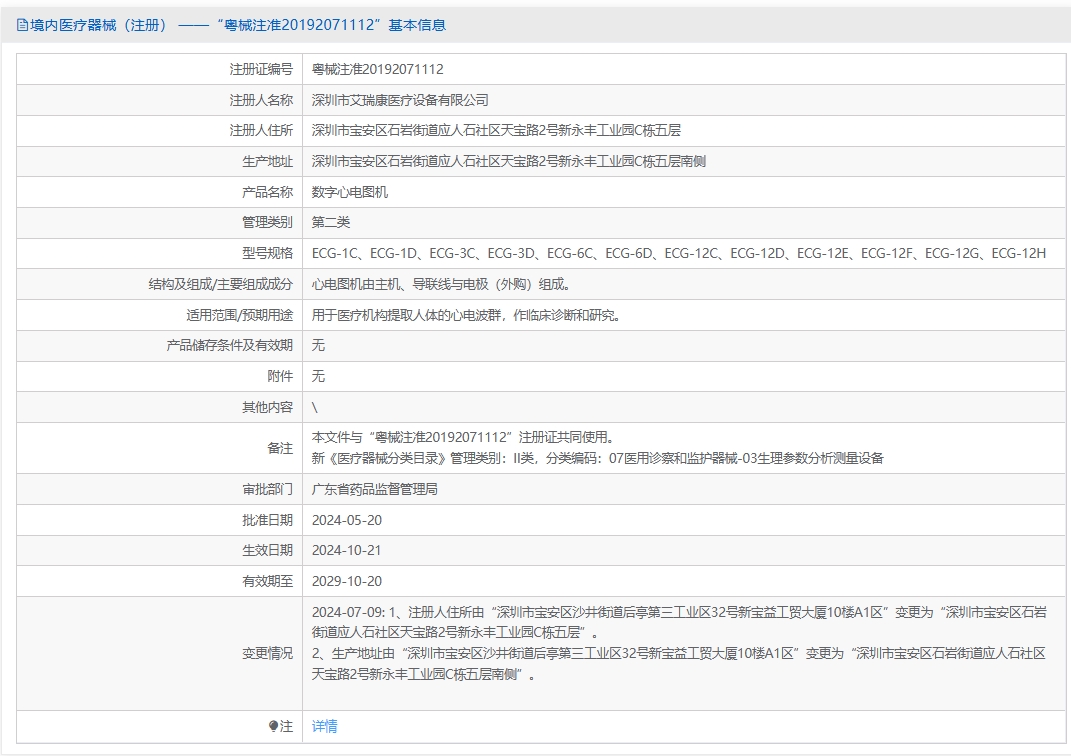Select change entry 2、生产地址由
The width and height of the screenshot is (1071, 756).
click(x=679, y=664)
